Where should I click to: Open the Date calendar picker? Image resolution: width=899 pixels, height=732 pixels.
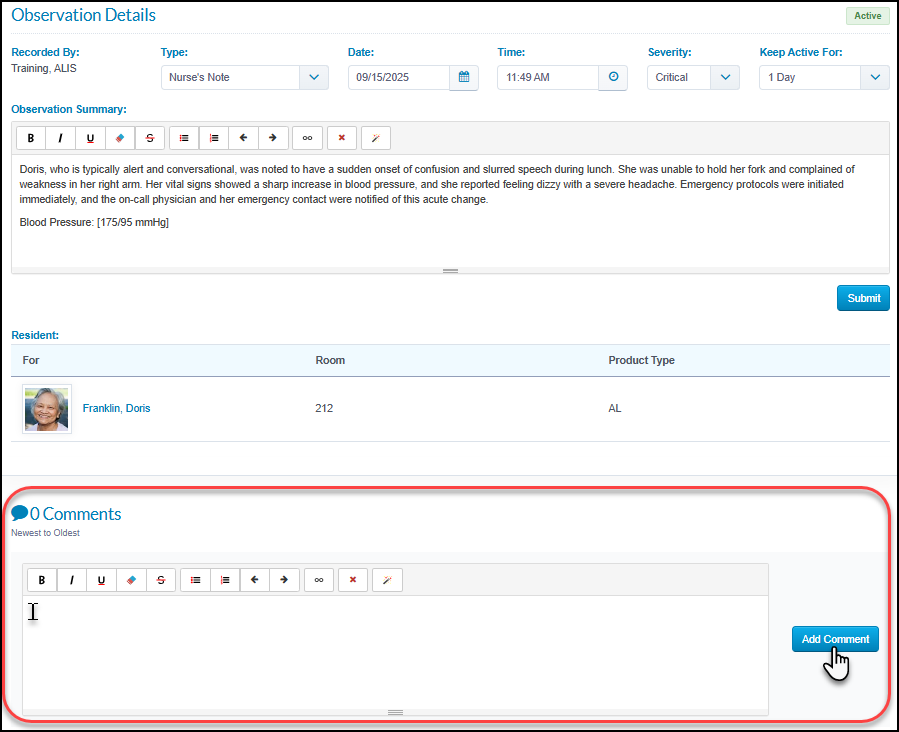click(x=464, y=77)
